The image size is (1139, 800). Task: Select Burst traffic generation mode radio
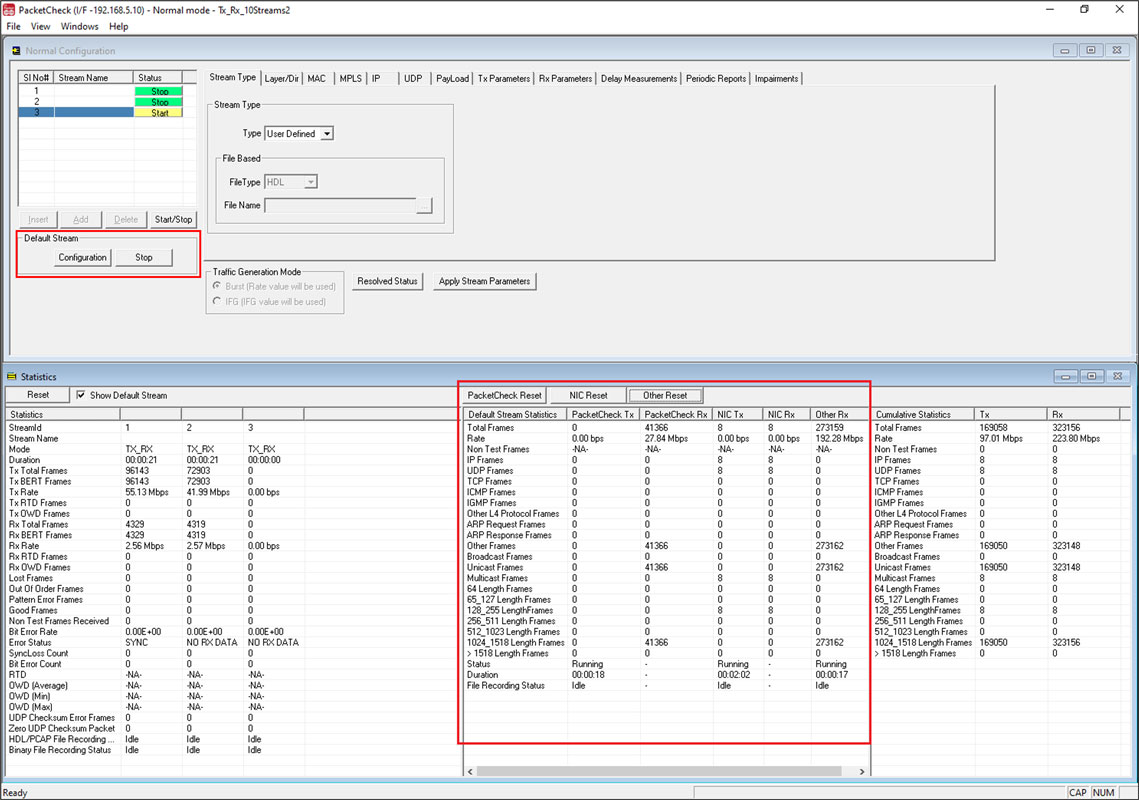216,286
